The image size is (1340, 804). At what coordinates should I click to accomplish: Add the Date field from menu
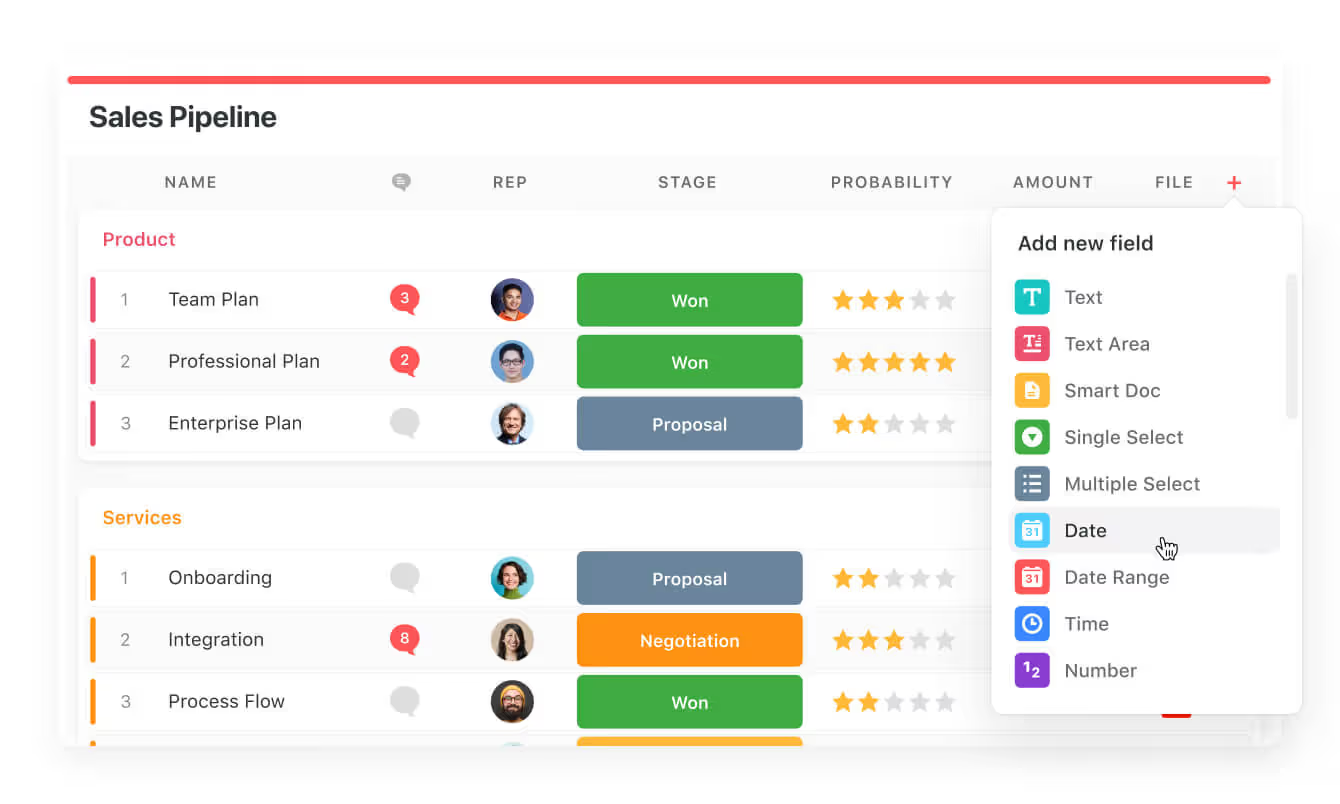click(x=1085, y=531)
